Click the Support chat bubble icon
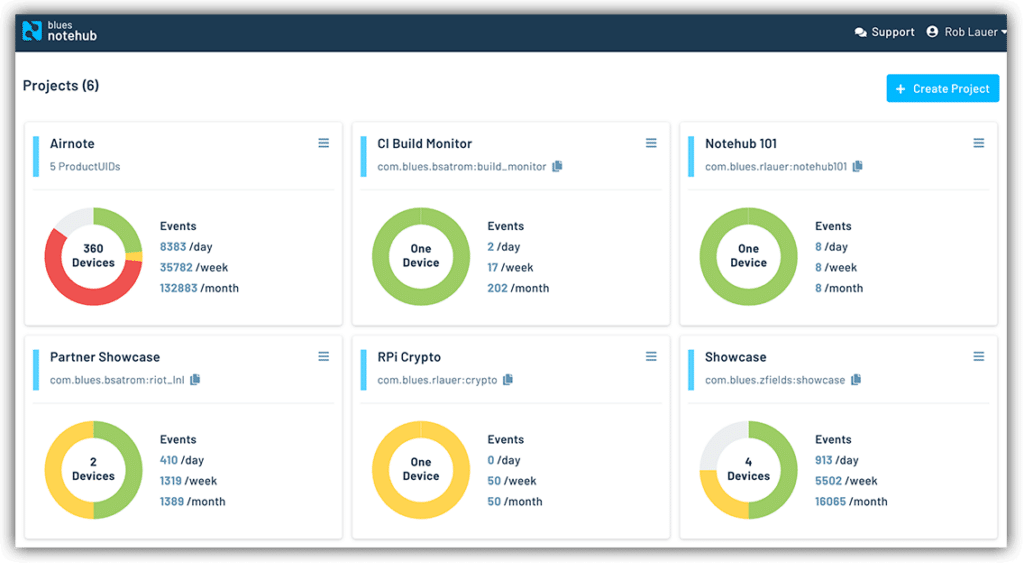Viewport: 1024px width, 571px height. (860, 32)
